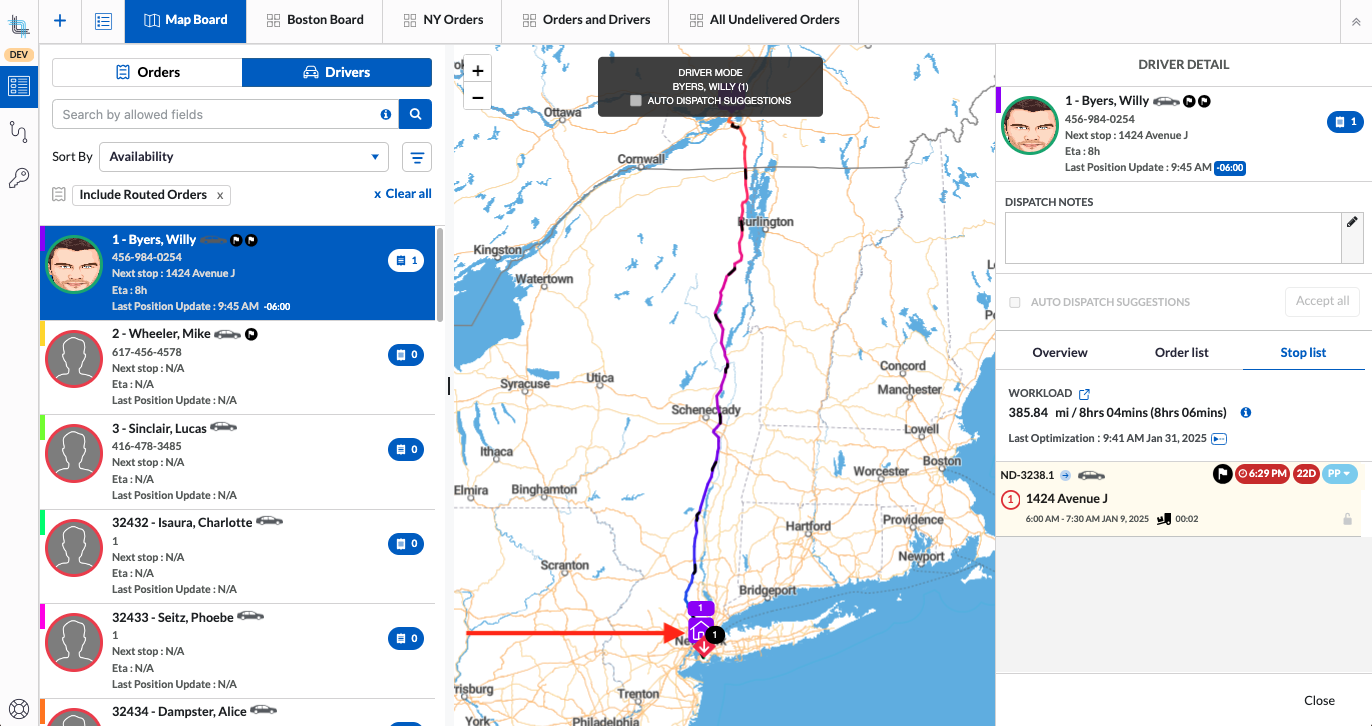The width and height of the screenshot is (1372, 726).
Task: Open the dispatch board sidebar icon
Action: coord(19,86)
